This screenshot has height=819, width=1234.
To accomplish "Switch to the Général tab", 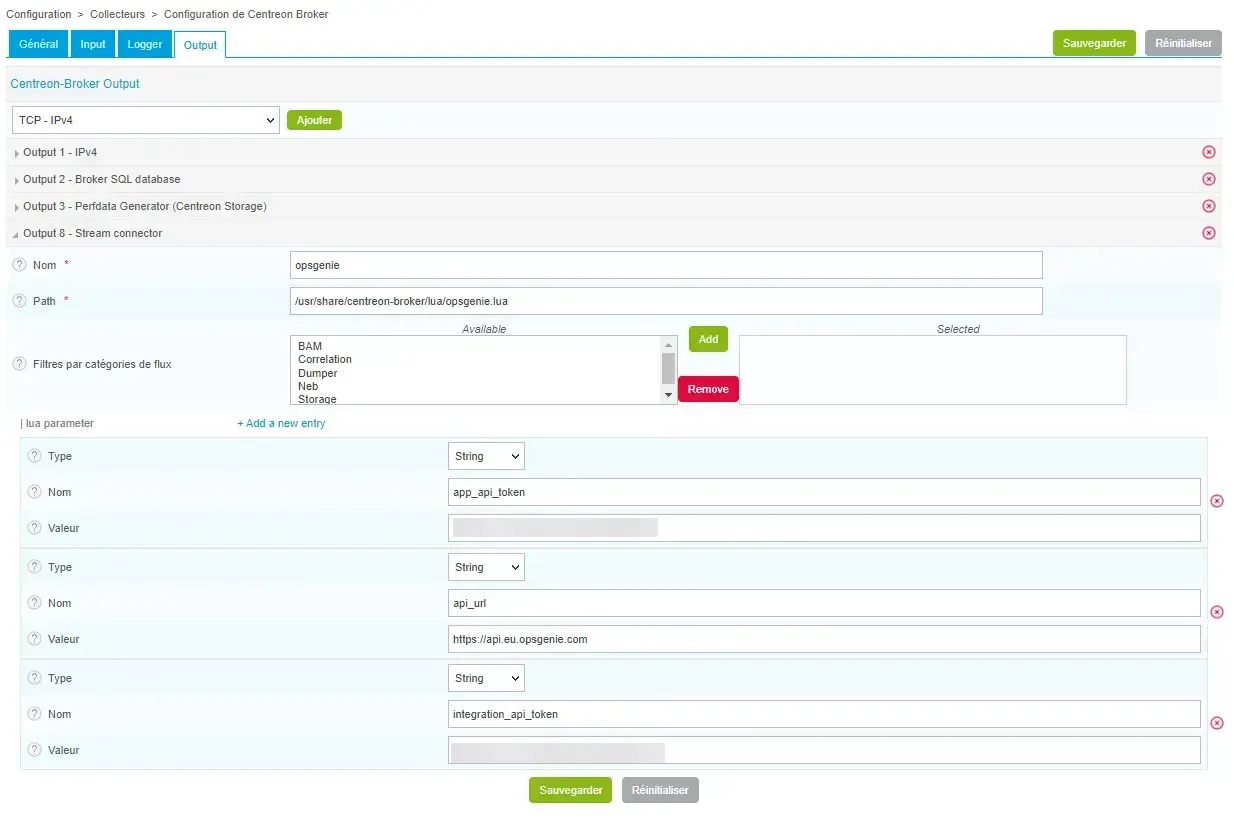I will coord(39,44).
